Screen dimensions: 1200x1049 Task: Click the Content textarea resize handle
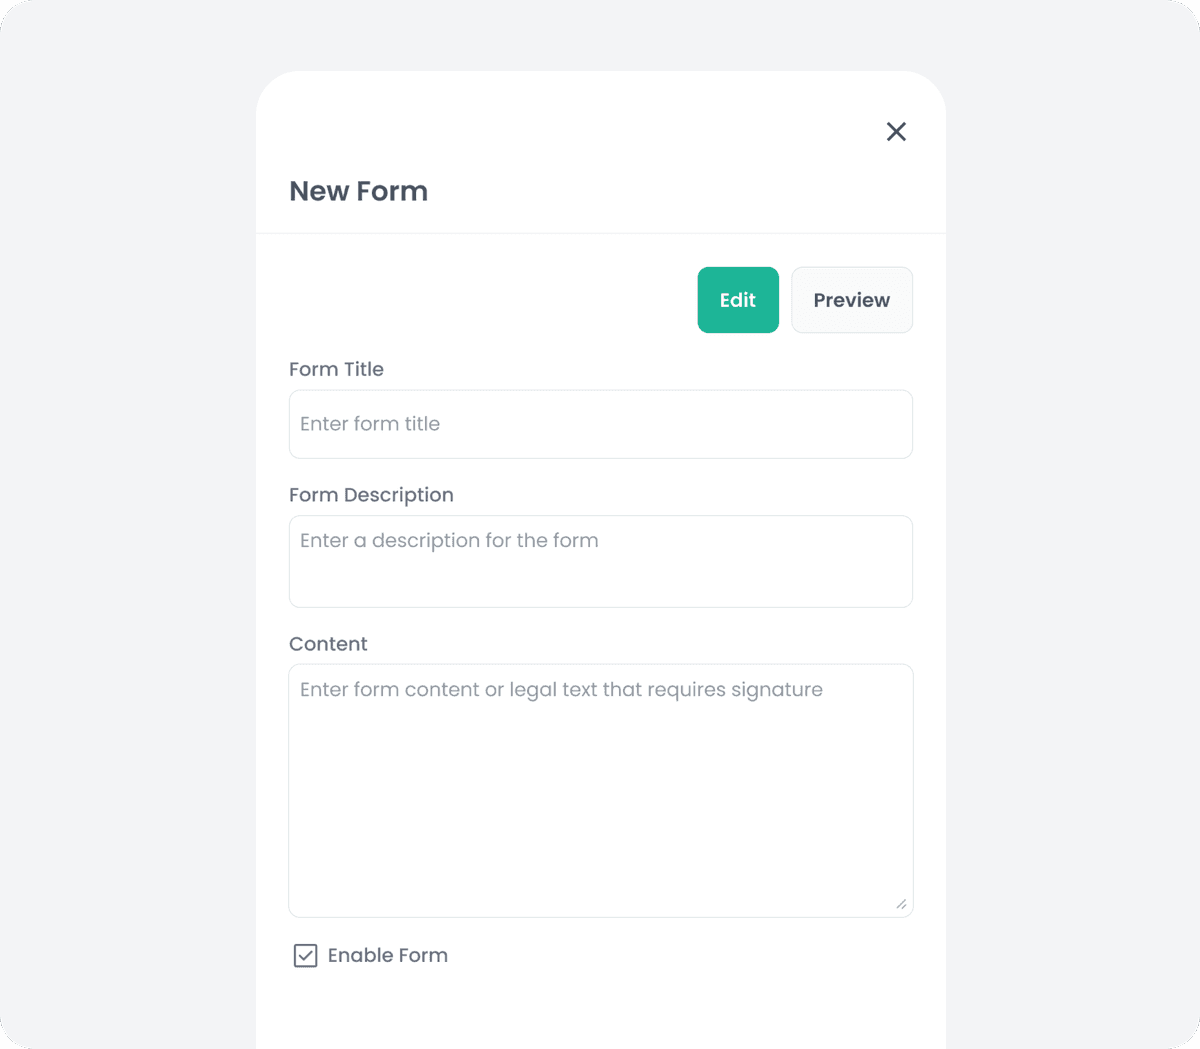pos(902,905)
